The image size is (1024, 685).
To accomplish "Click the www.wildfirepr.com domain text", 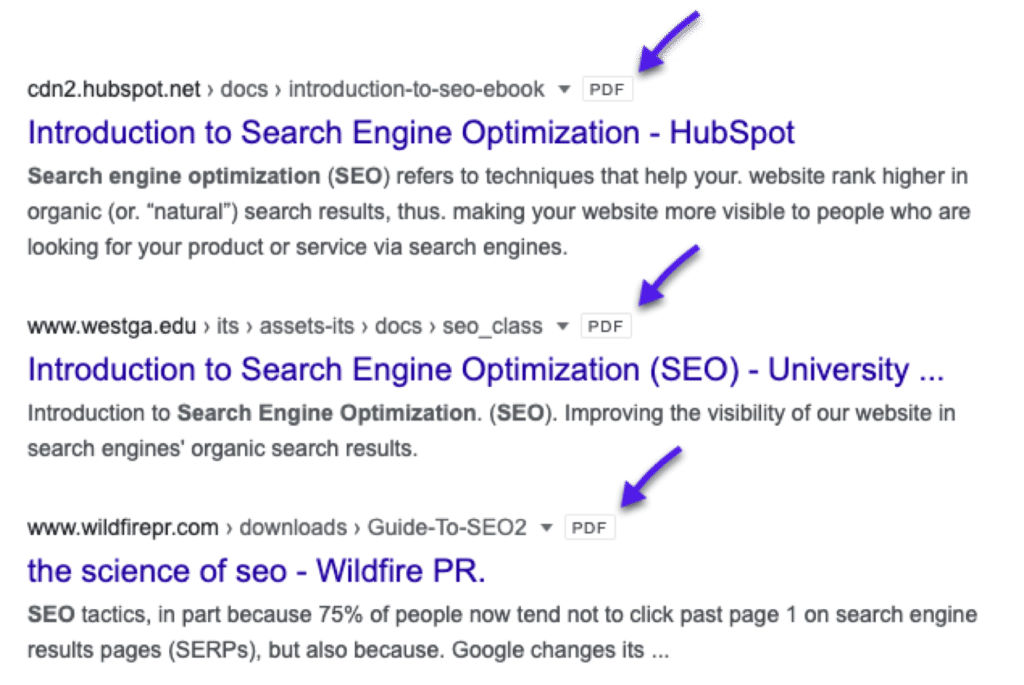I will point(122,527).
